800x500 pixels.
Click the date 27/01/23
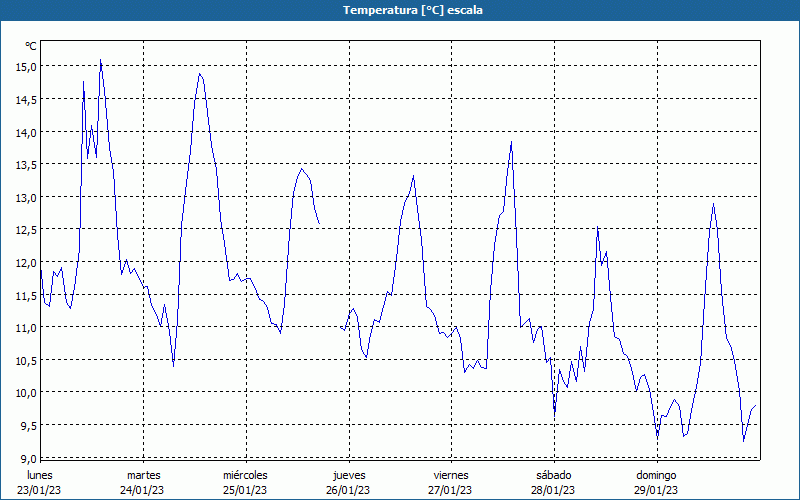(451, 490)
